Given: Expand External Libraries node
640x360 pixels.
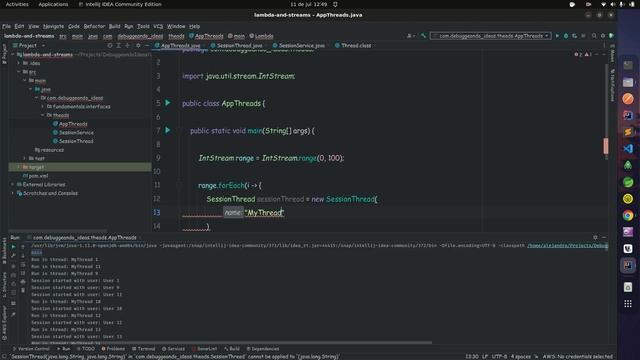Looking at the screenshot, I should click(x=13, y=184).
